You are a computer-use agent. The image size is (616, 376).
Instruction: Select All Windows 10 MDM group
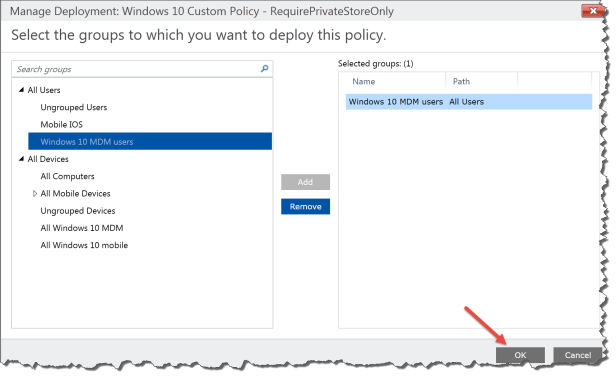(82, 228)
